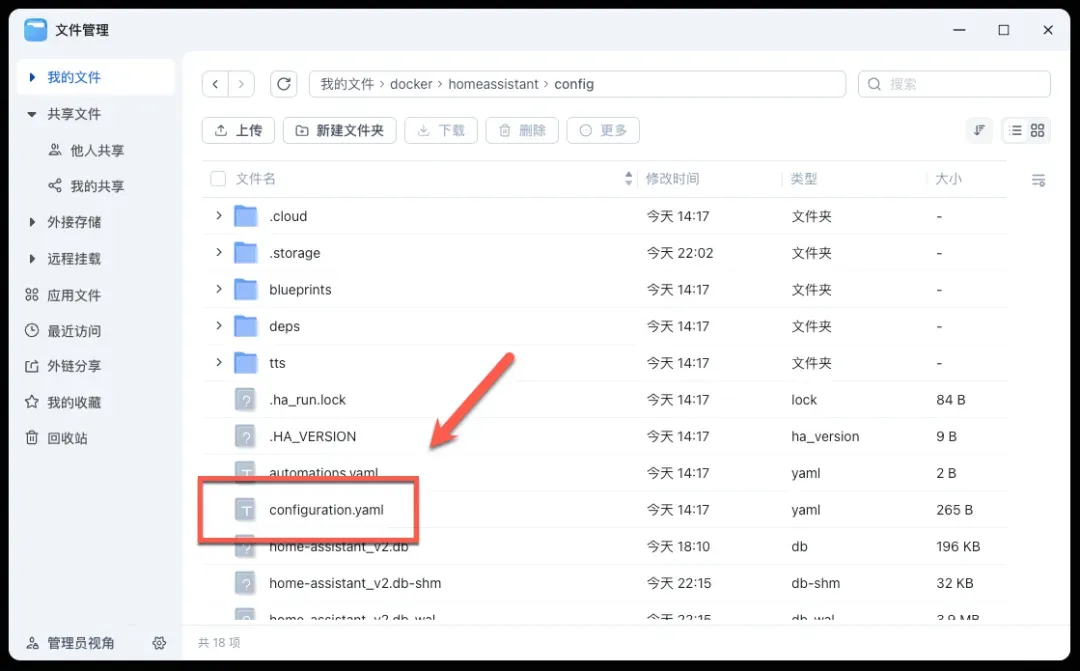
Task: Switch to grid view layout icon
Action: pyautogui.click(x=1037, y=131)
